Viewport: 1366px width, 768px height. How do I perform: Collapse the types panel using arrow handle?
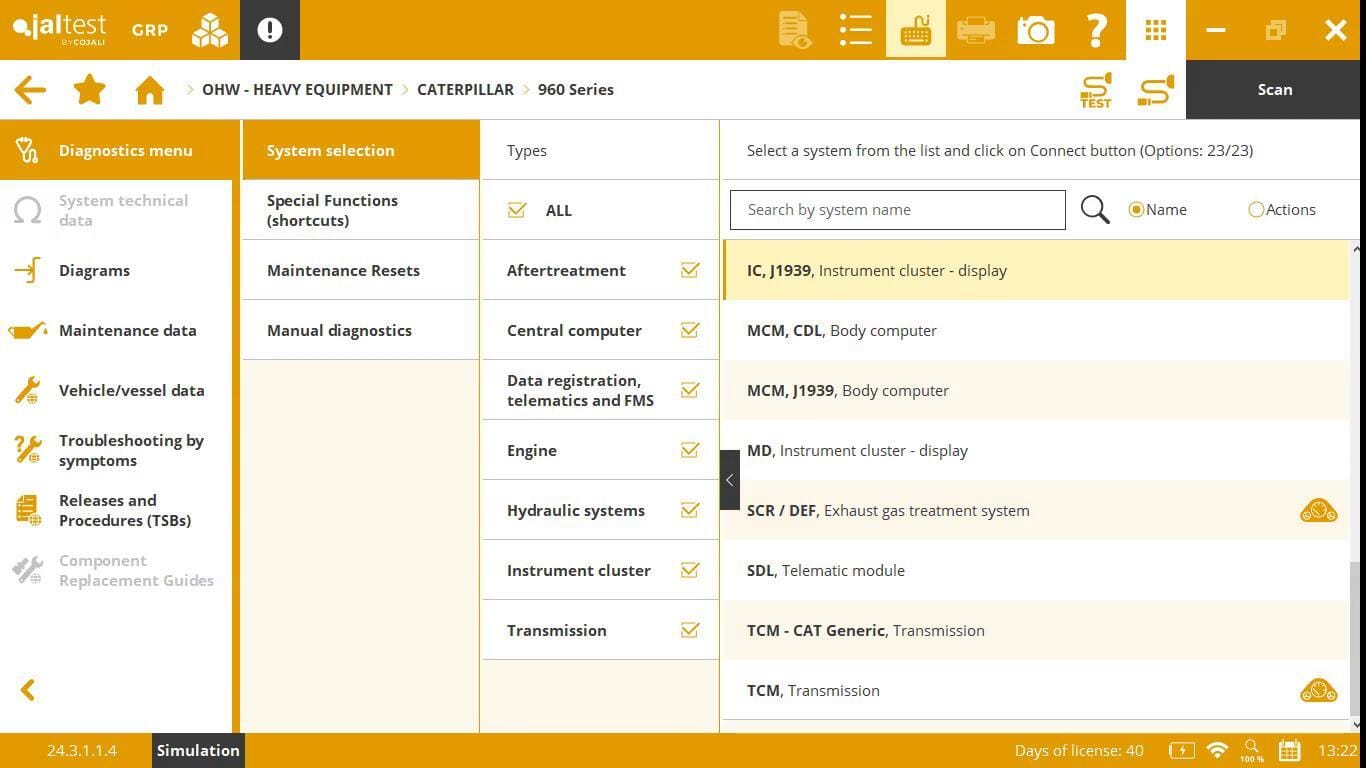click(730, 480)
